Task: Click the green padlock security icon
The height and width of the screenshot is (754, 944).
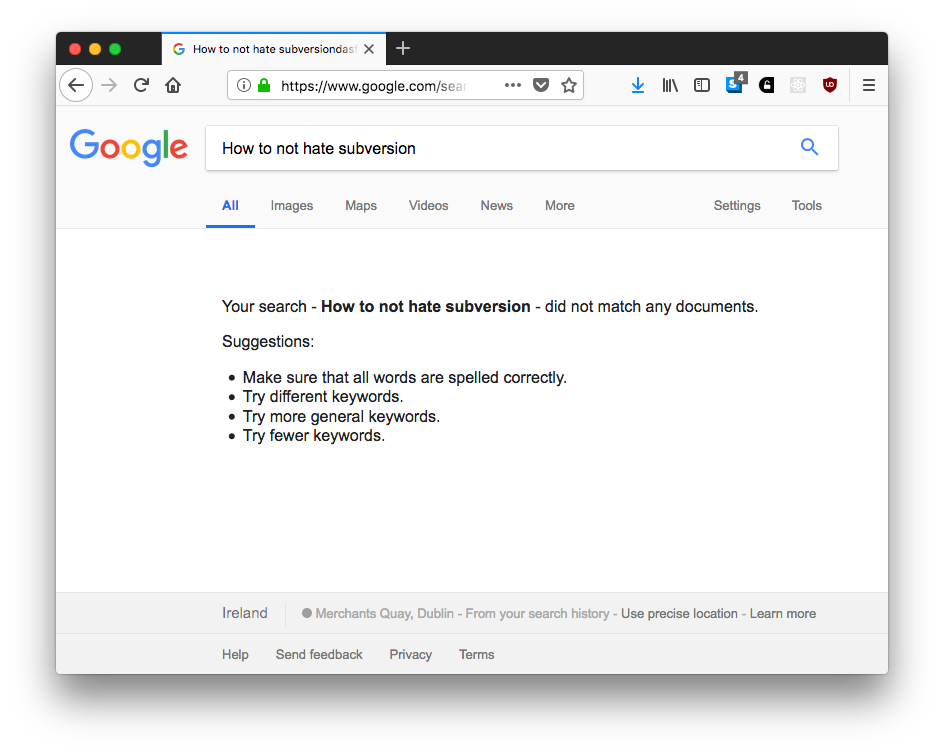Action: 264,86
